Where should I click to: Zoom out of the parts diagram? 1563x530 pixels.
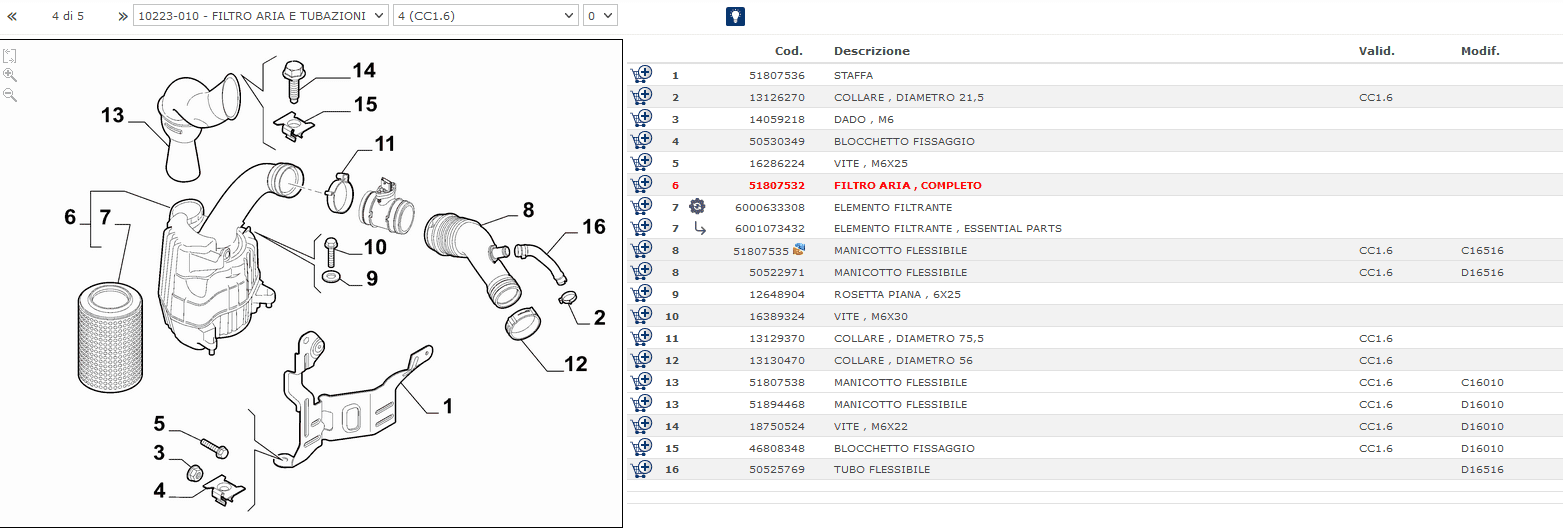point(10,95)
